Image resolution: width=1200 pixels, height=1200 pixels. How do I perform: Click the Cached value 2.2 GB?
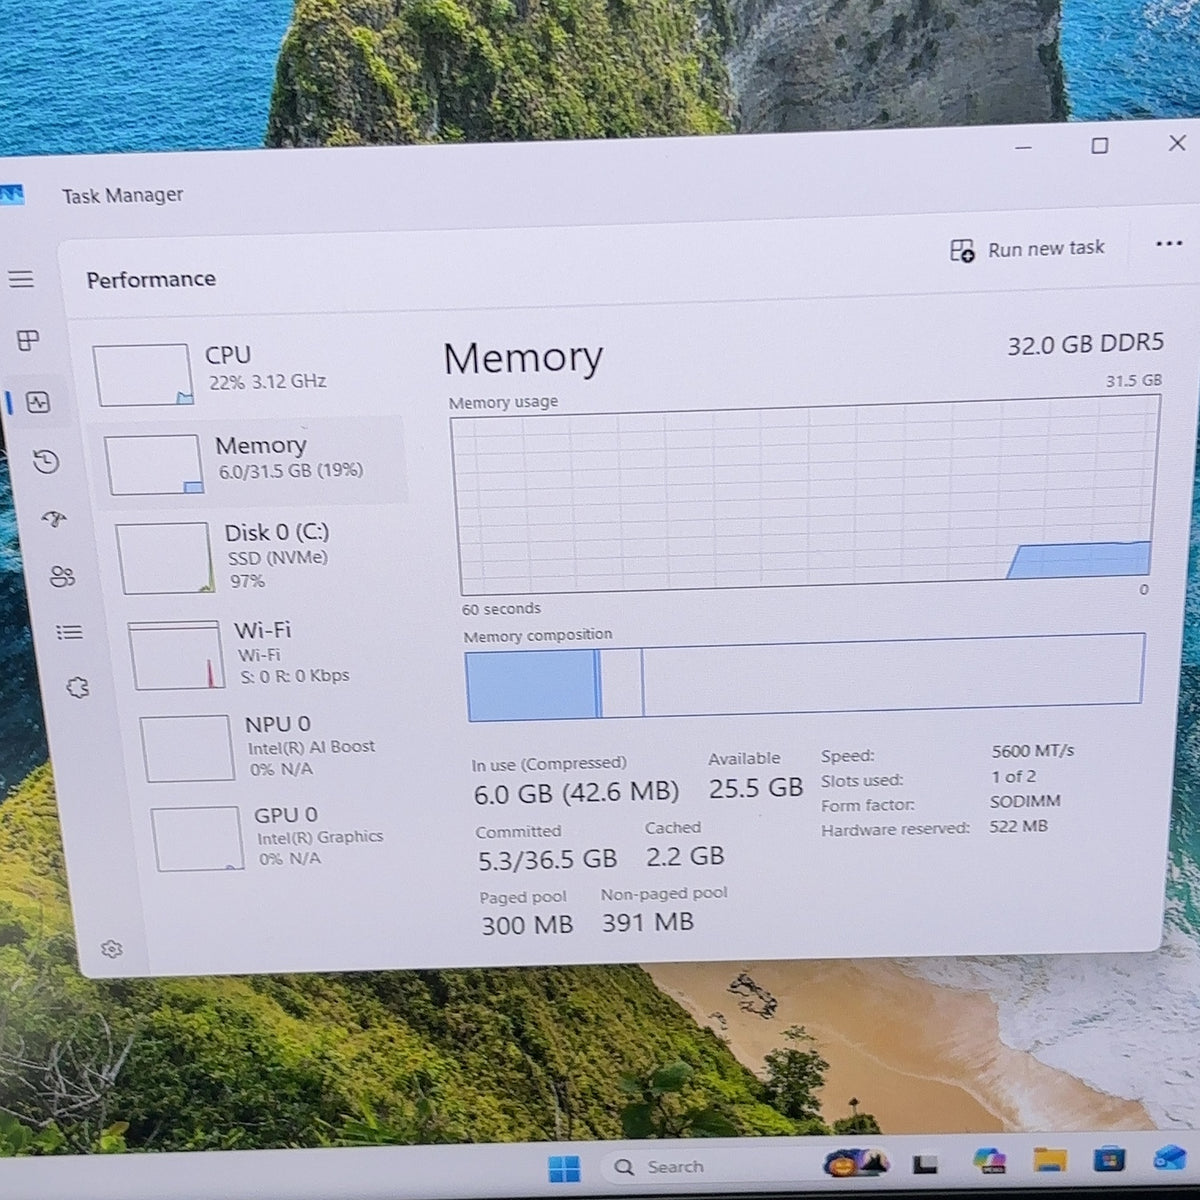pos(685,856)
